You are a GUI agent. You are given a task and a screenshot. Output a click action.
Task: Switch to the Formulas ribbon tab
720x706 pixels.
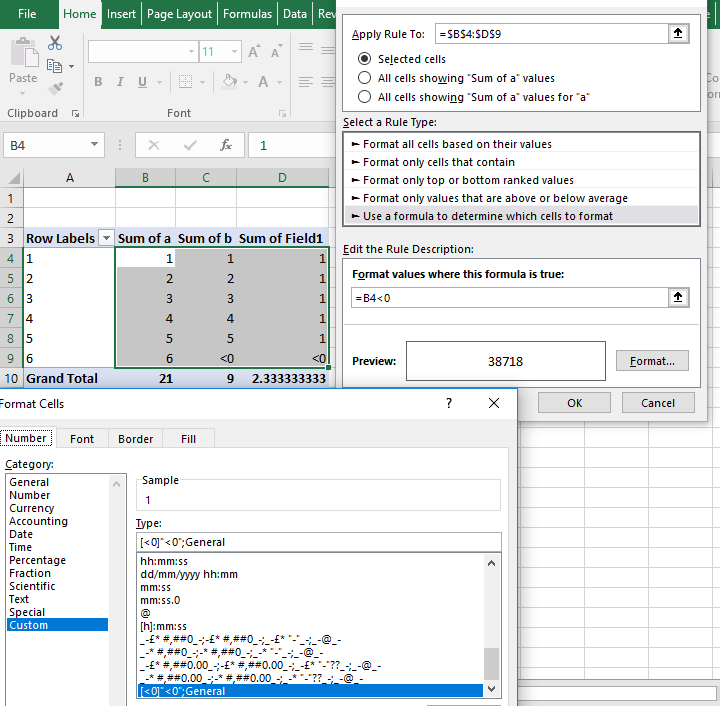click(247, 14)
